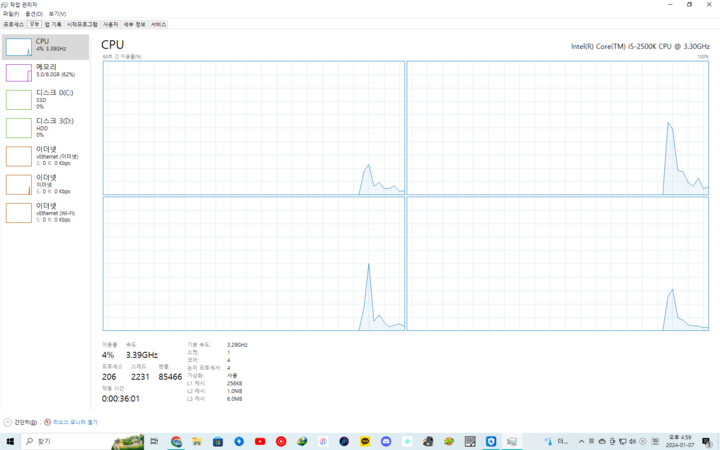The width and height of the screenshot is (720, 450).
Task: Go to the 사용자 tab
Action: pos(110,24)
